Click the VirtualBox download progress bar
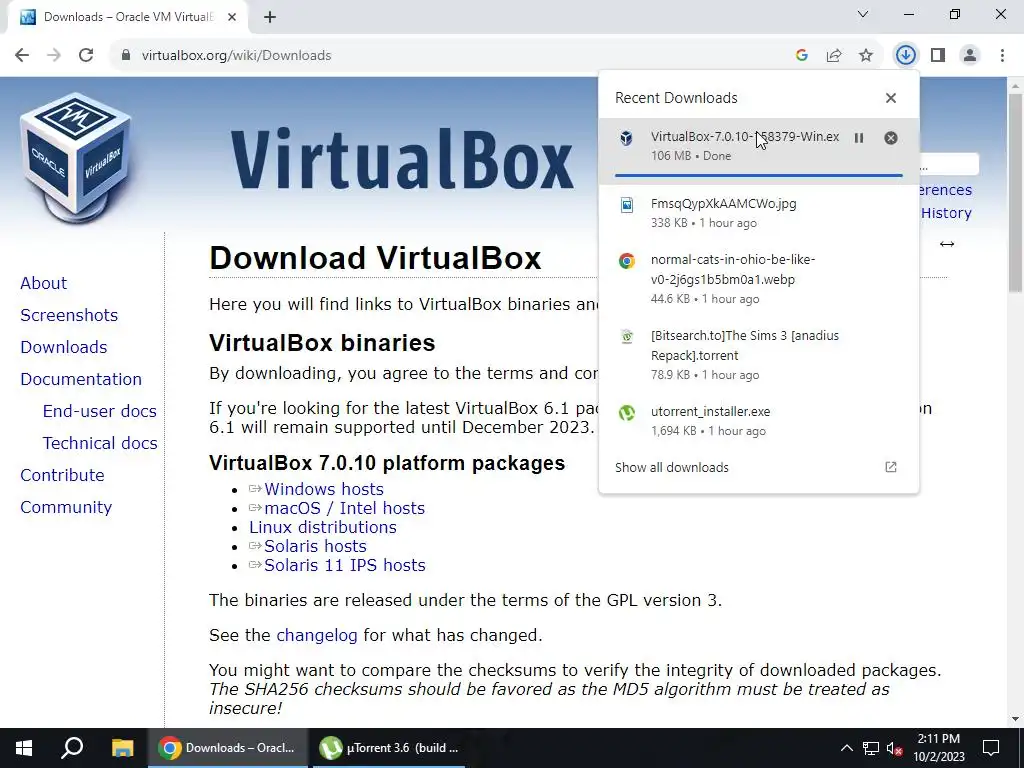1024x768 pixels. pyautogui.click(x=758, y=176)
